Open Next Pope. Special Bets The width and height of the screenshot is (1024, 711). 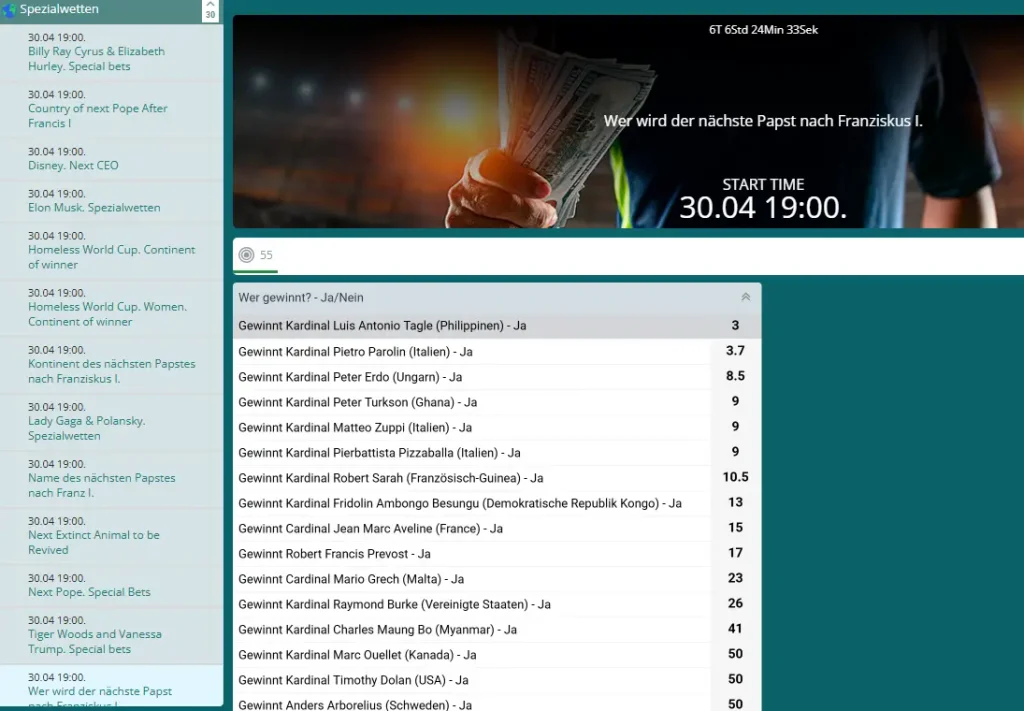coord(111,586)
